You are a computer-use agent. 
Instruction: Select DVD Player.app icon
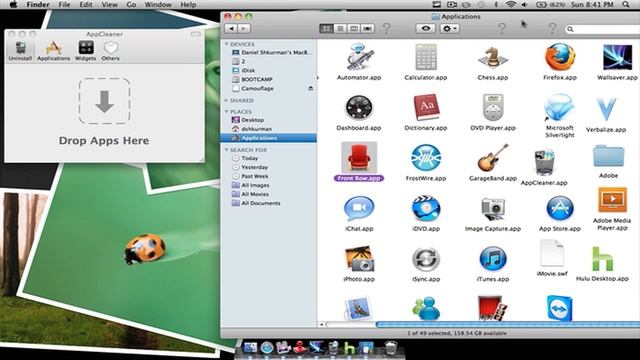(493, 108)
